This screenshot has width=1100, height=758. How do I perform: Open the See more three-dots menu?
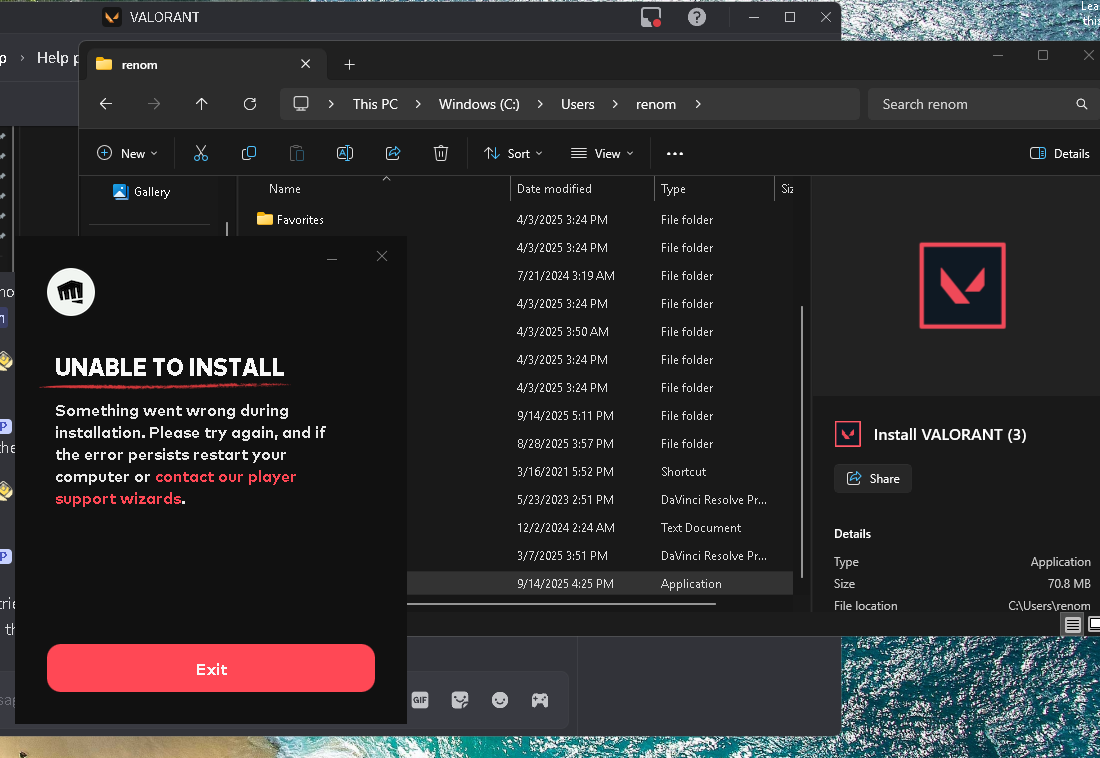(675, 154)
